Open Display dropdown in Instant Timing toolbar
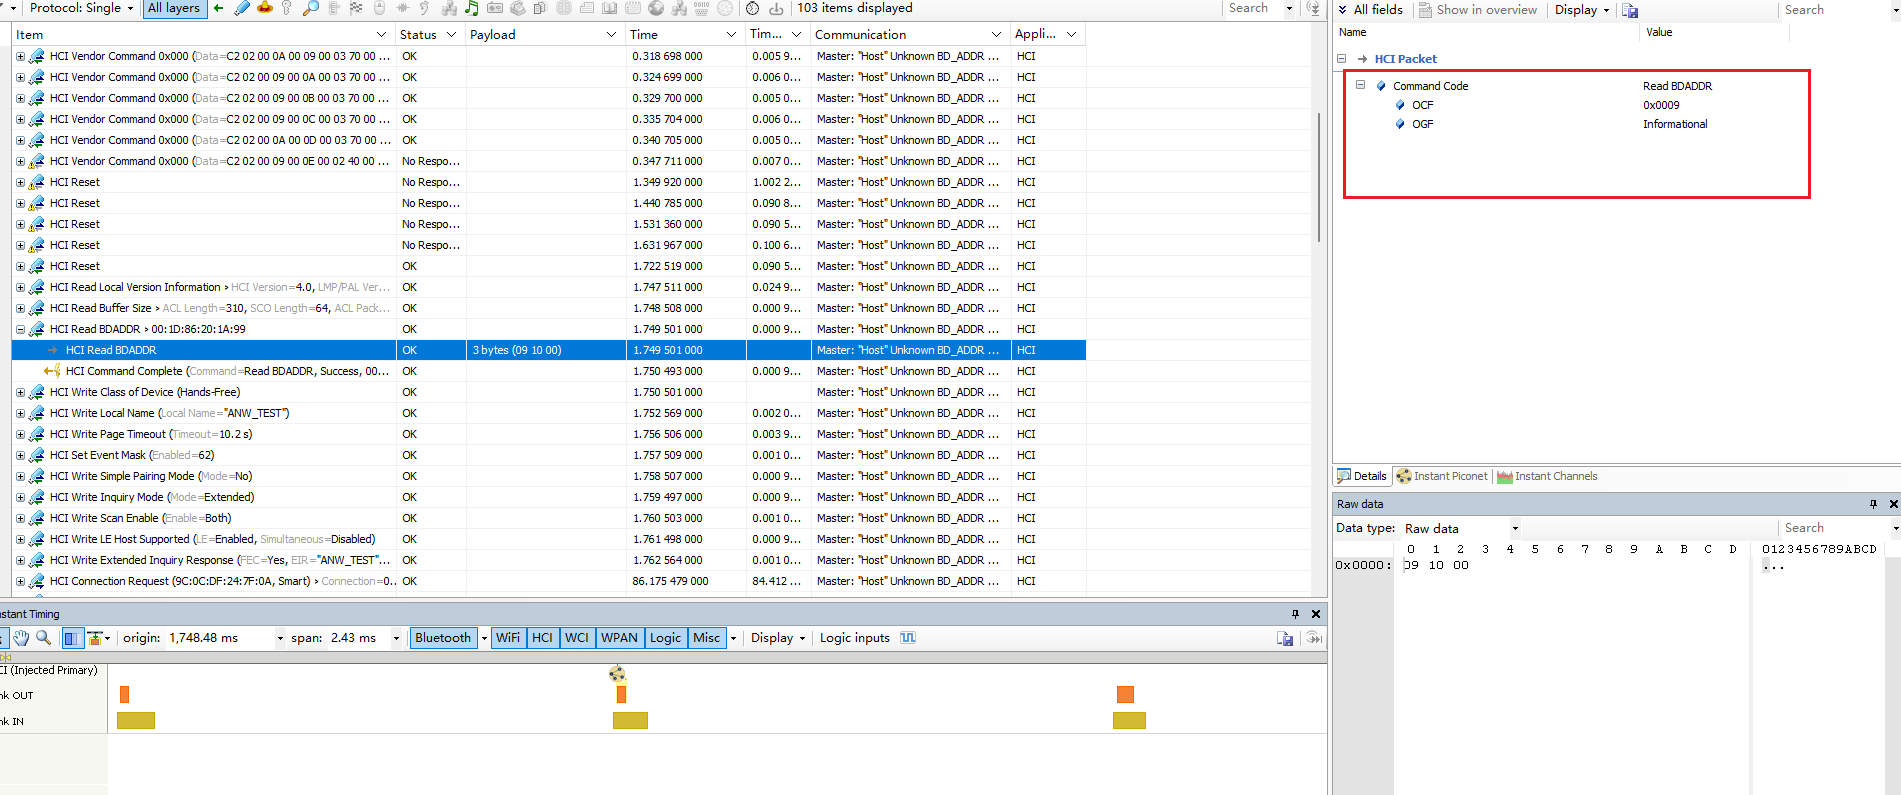 778,638
